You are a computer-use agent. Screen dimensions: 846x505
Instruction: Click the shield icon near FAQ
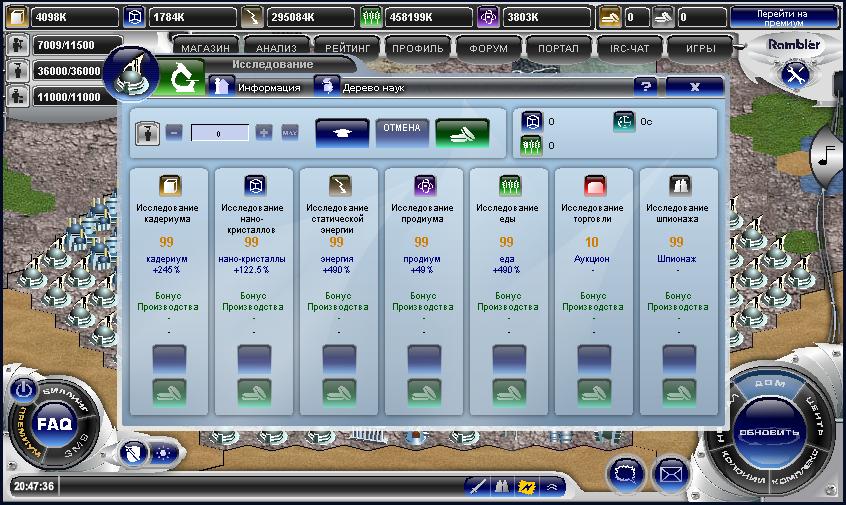pos(134,453)
